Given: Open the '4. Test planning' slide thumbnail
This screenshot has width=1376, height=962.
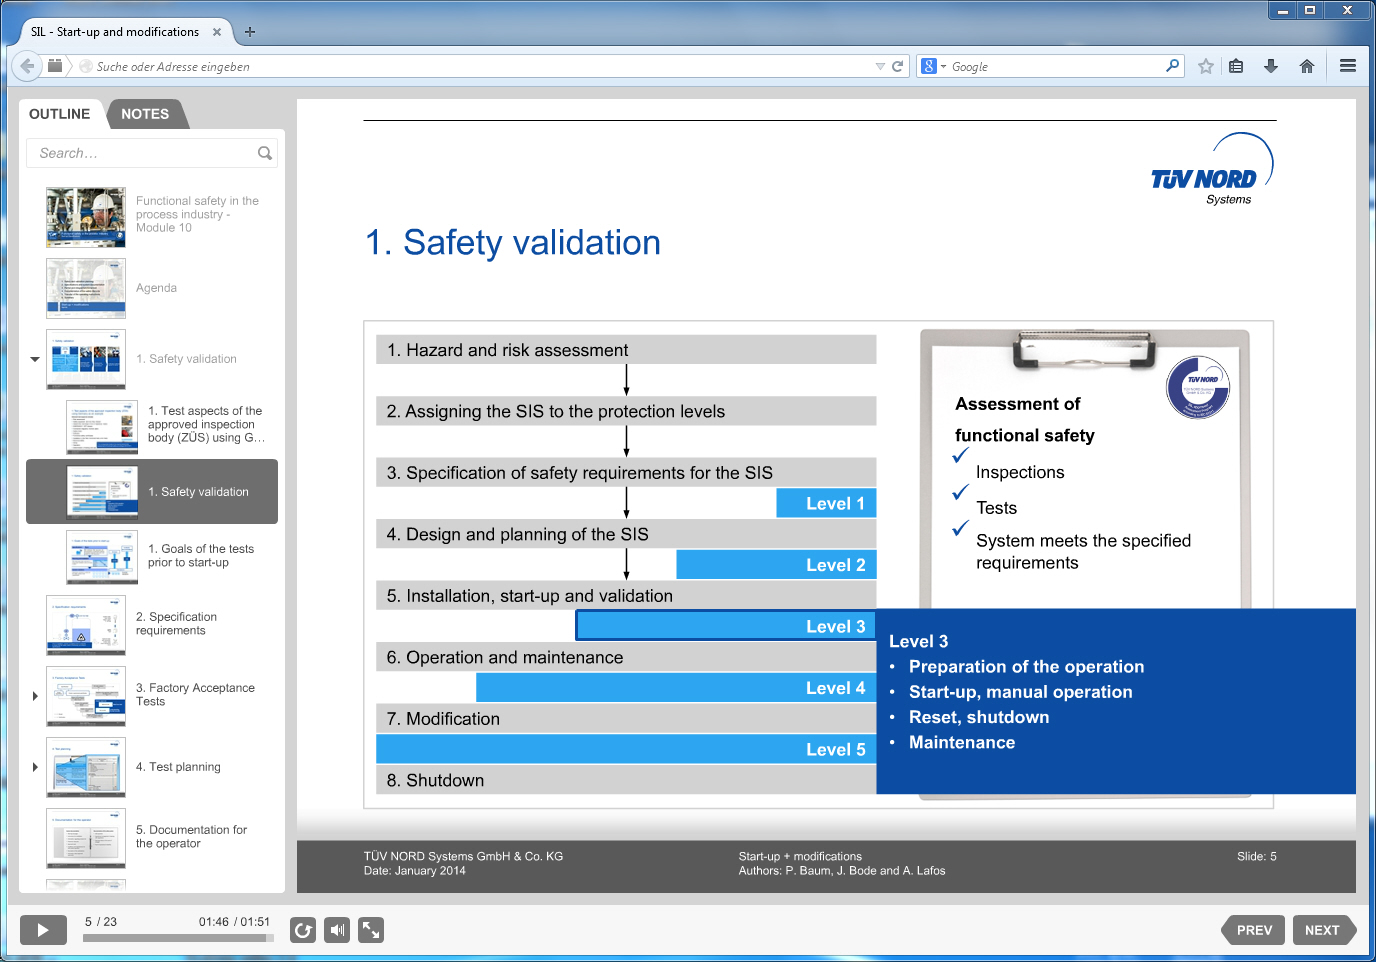Looking at the screenshot, I should coord(85,767).
